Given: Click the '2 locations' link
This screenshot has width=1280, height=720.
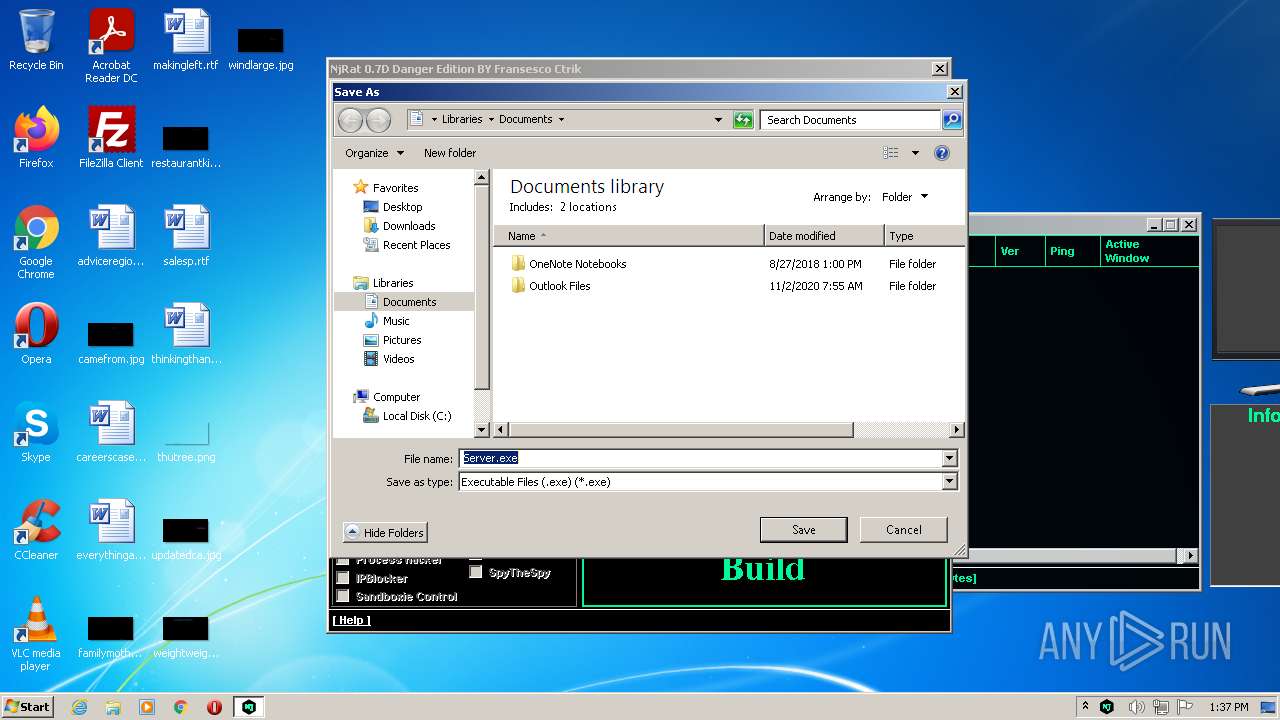Looking at the screenshot, I should (x=588, y=207).
